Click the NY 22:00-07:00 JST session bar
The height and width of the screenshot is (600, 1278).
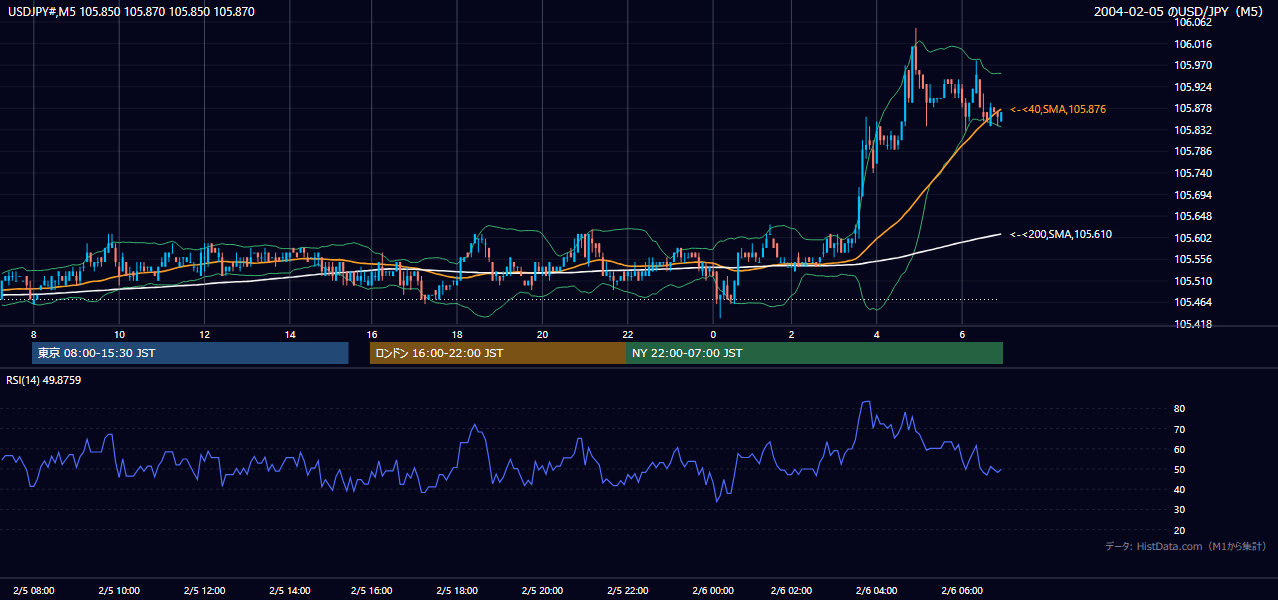[x=814, y=353]
